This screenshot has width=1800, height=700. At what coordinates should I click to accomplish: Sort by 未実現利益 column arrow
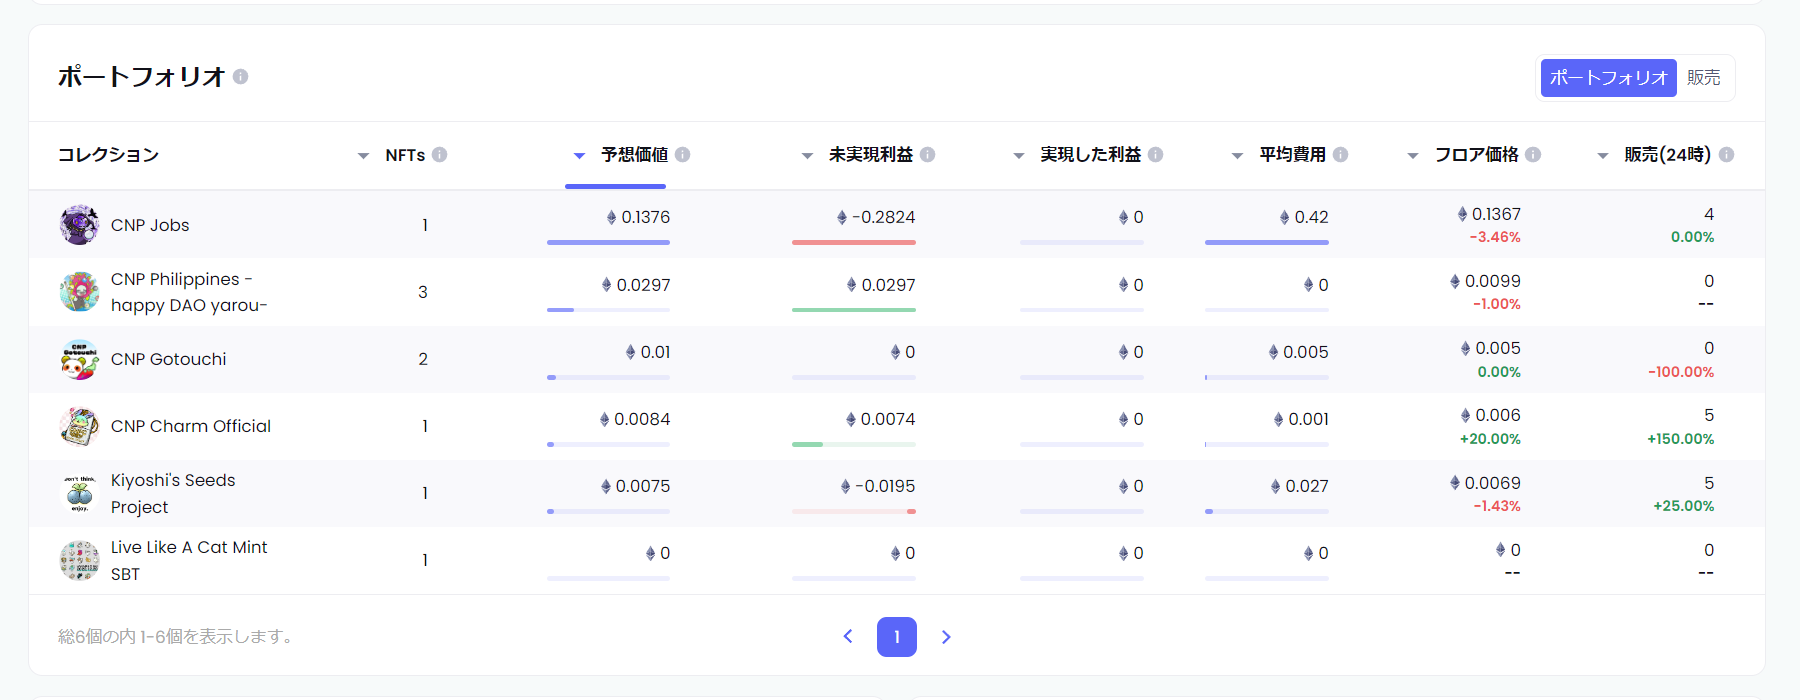(807, 155)
